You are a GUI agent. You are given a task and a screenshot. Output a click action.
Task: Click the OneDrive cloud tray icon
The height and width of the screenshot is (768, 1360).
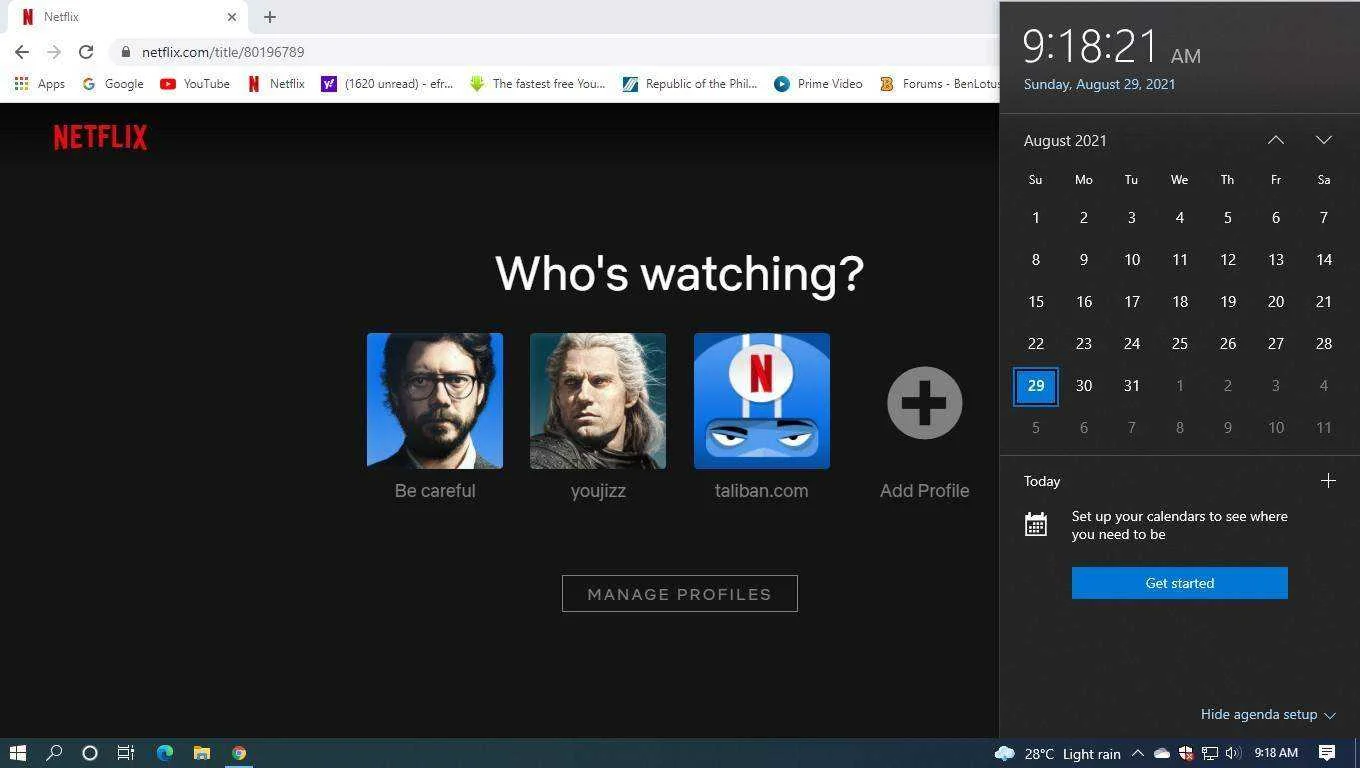[x=1162, y=753]
